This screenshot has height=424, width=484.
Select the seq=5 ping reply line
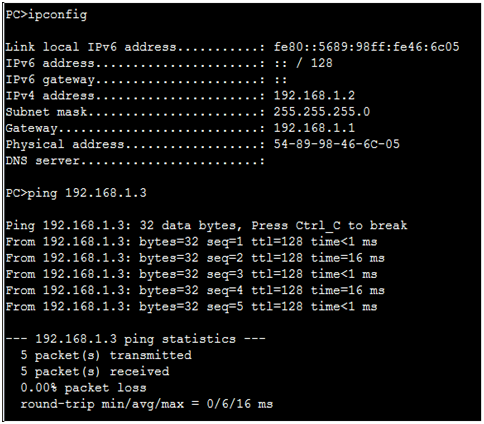tap(191, 307)
